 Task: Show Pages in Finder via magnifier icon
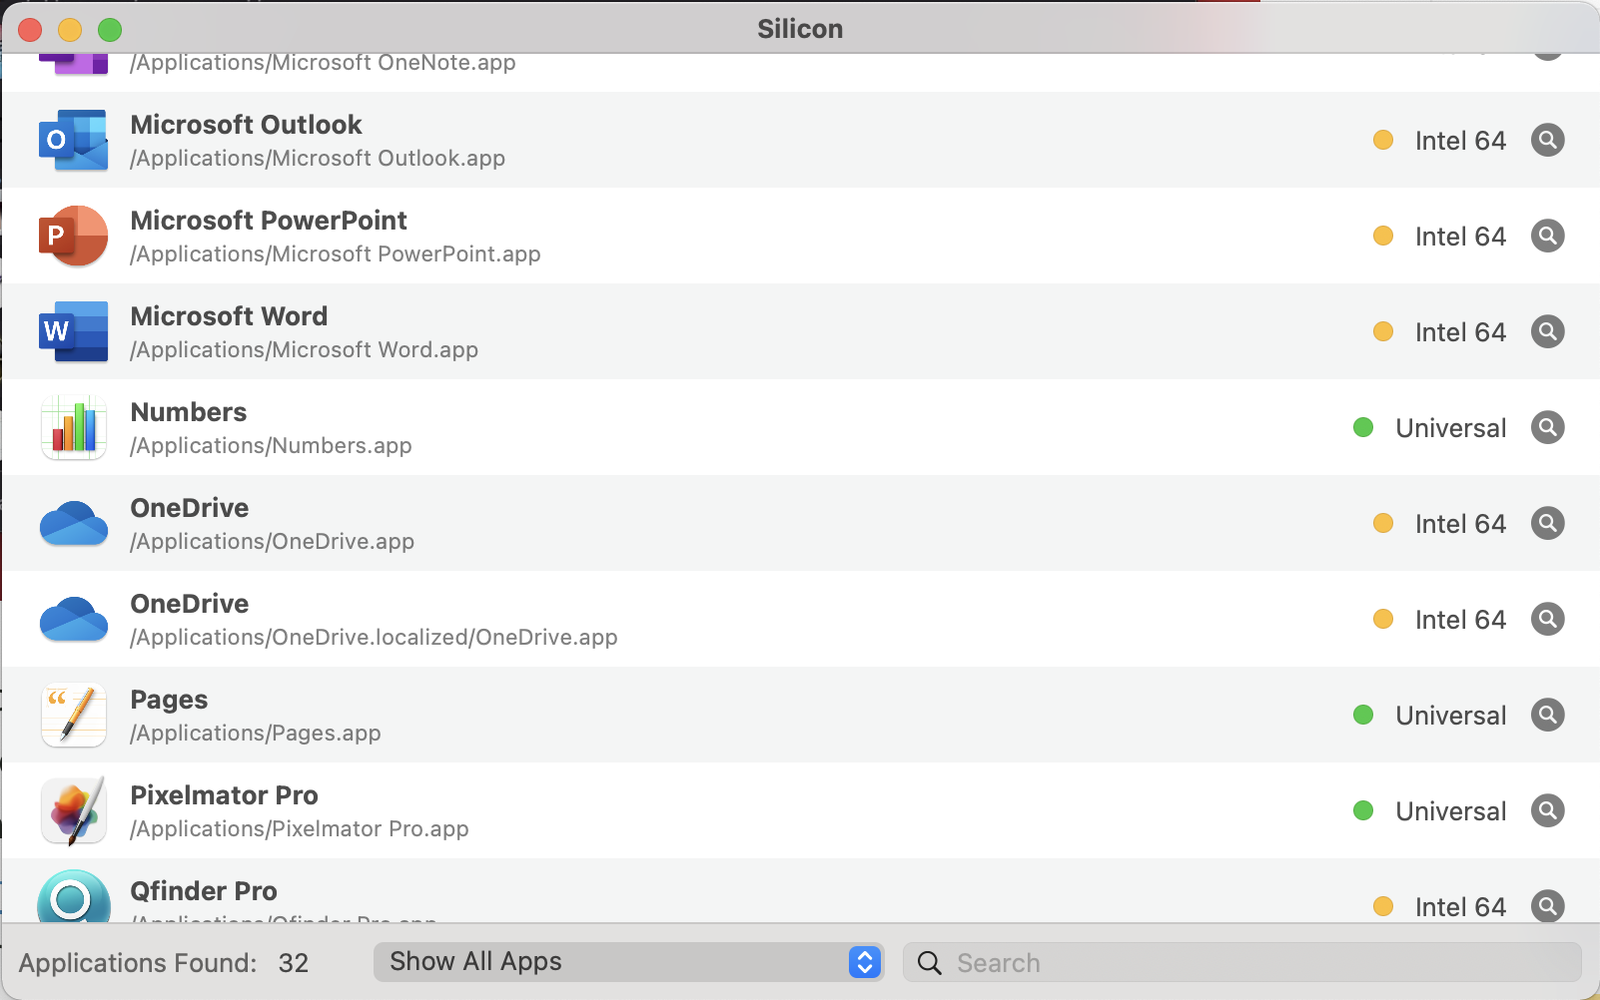1547,715
